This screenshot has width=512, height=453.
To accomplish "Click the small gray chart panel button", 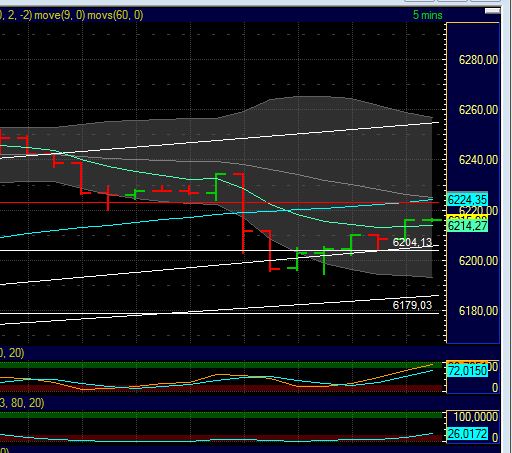I will (x=492, y=11).
